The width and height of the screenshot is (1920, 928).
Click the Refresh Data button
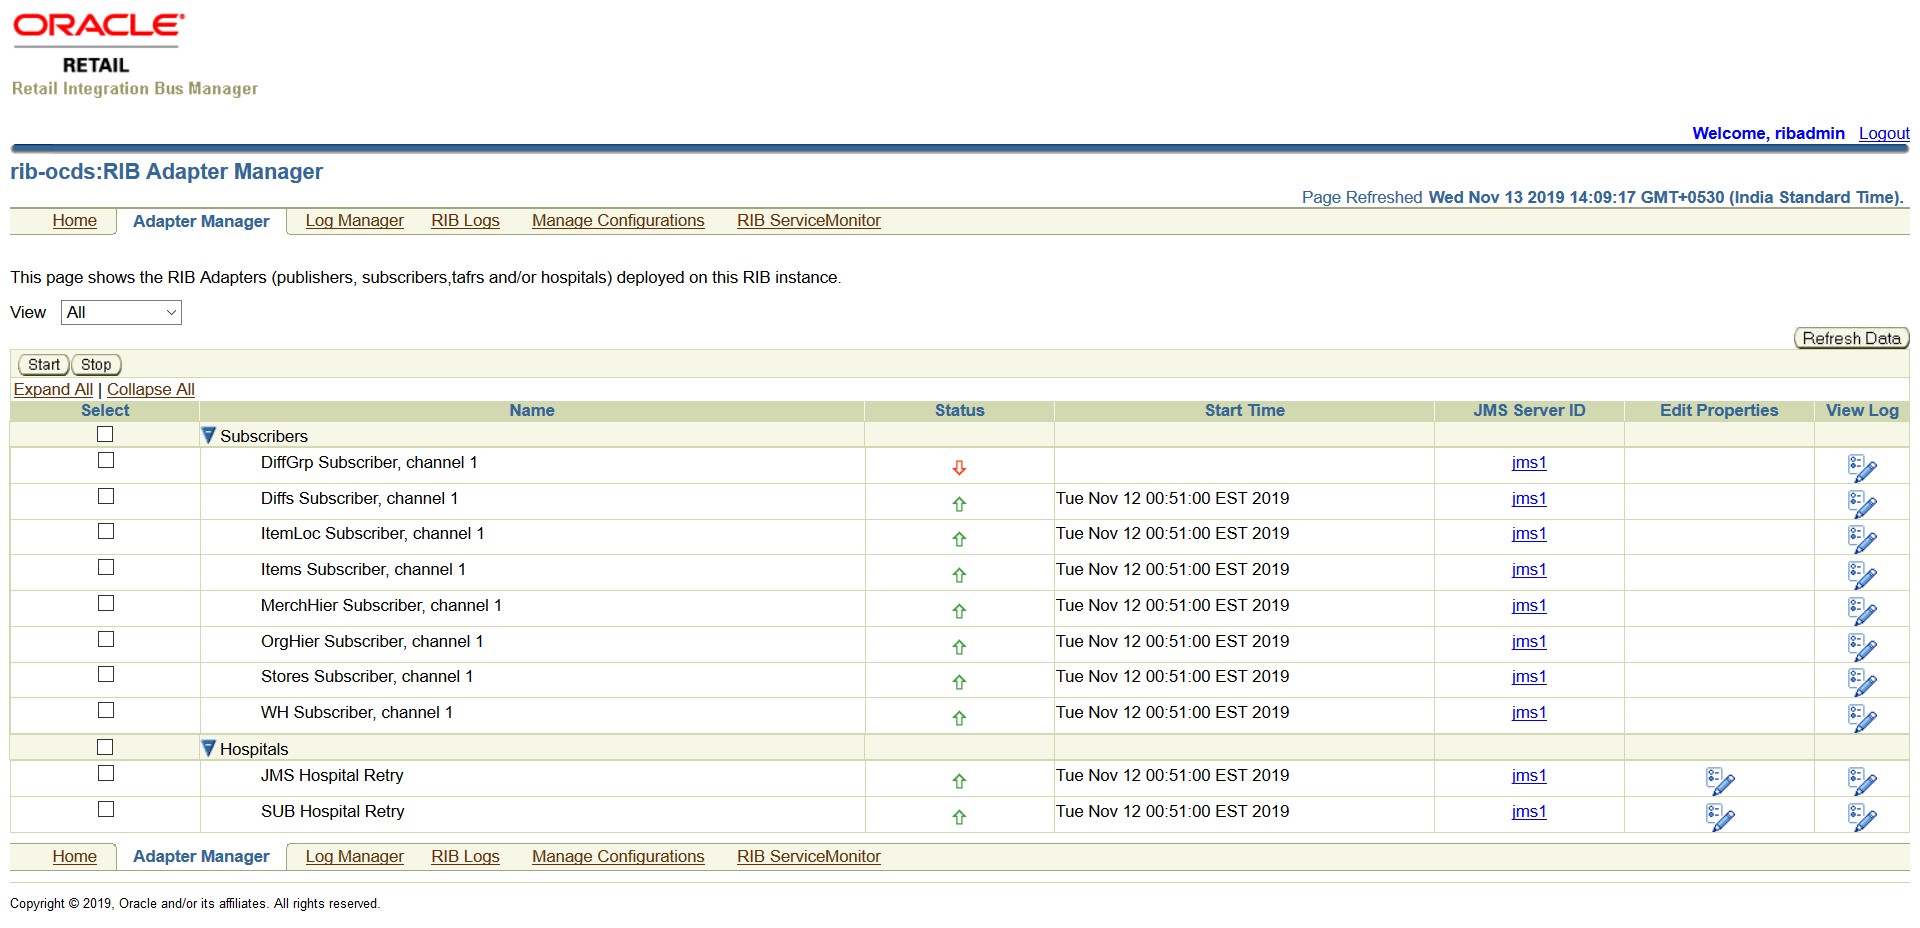tap(1851, 338)
